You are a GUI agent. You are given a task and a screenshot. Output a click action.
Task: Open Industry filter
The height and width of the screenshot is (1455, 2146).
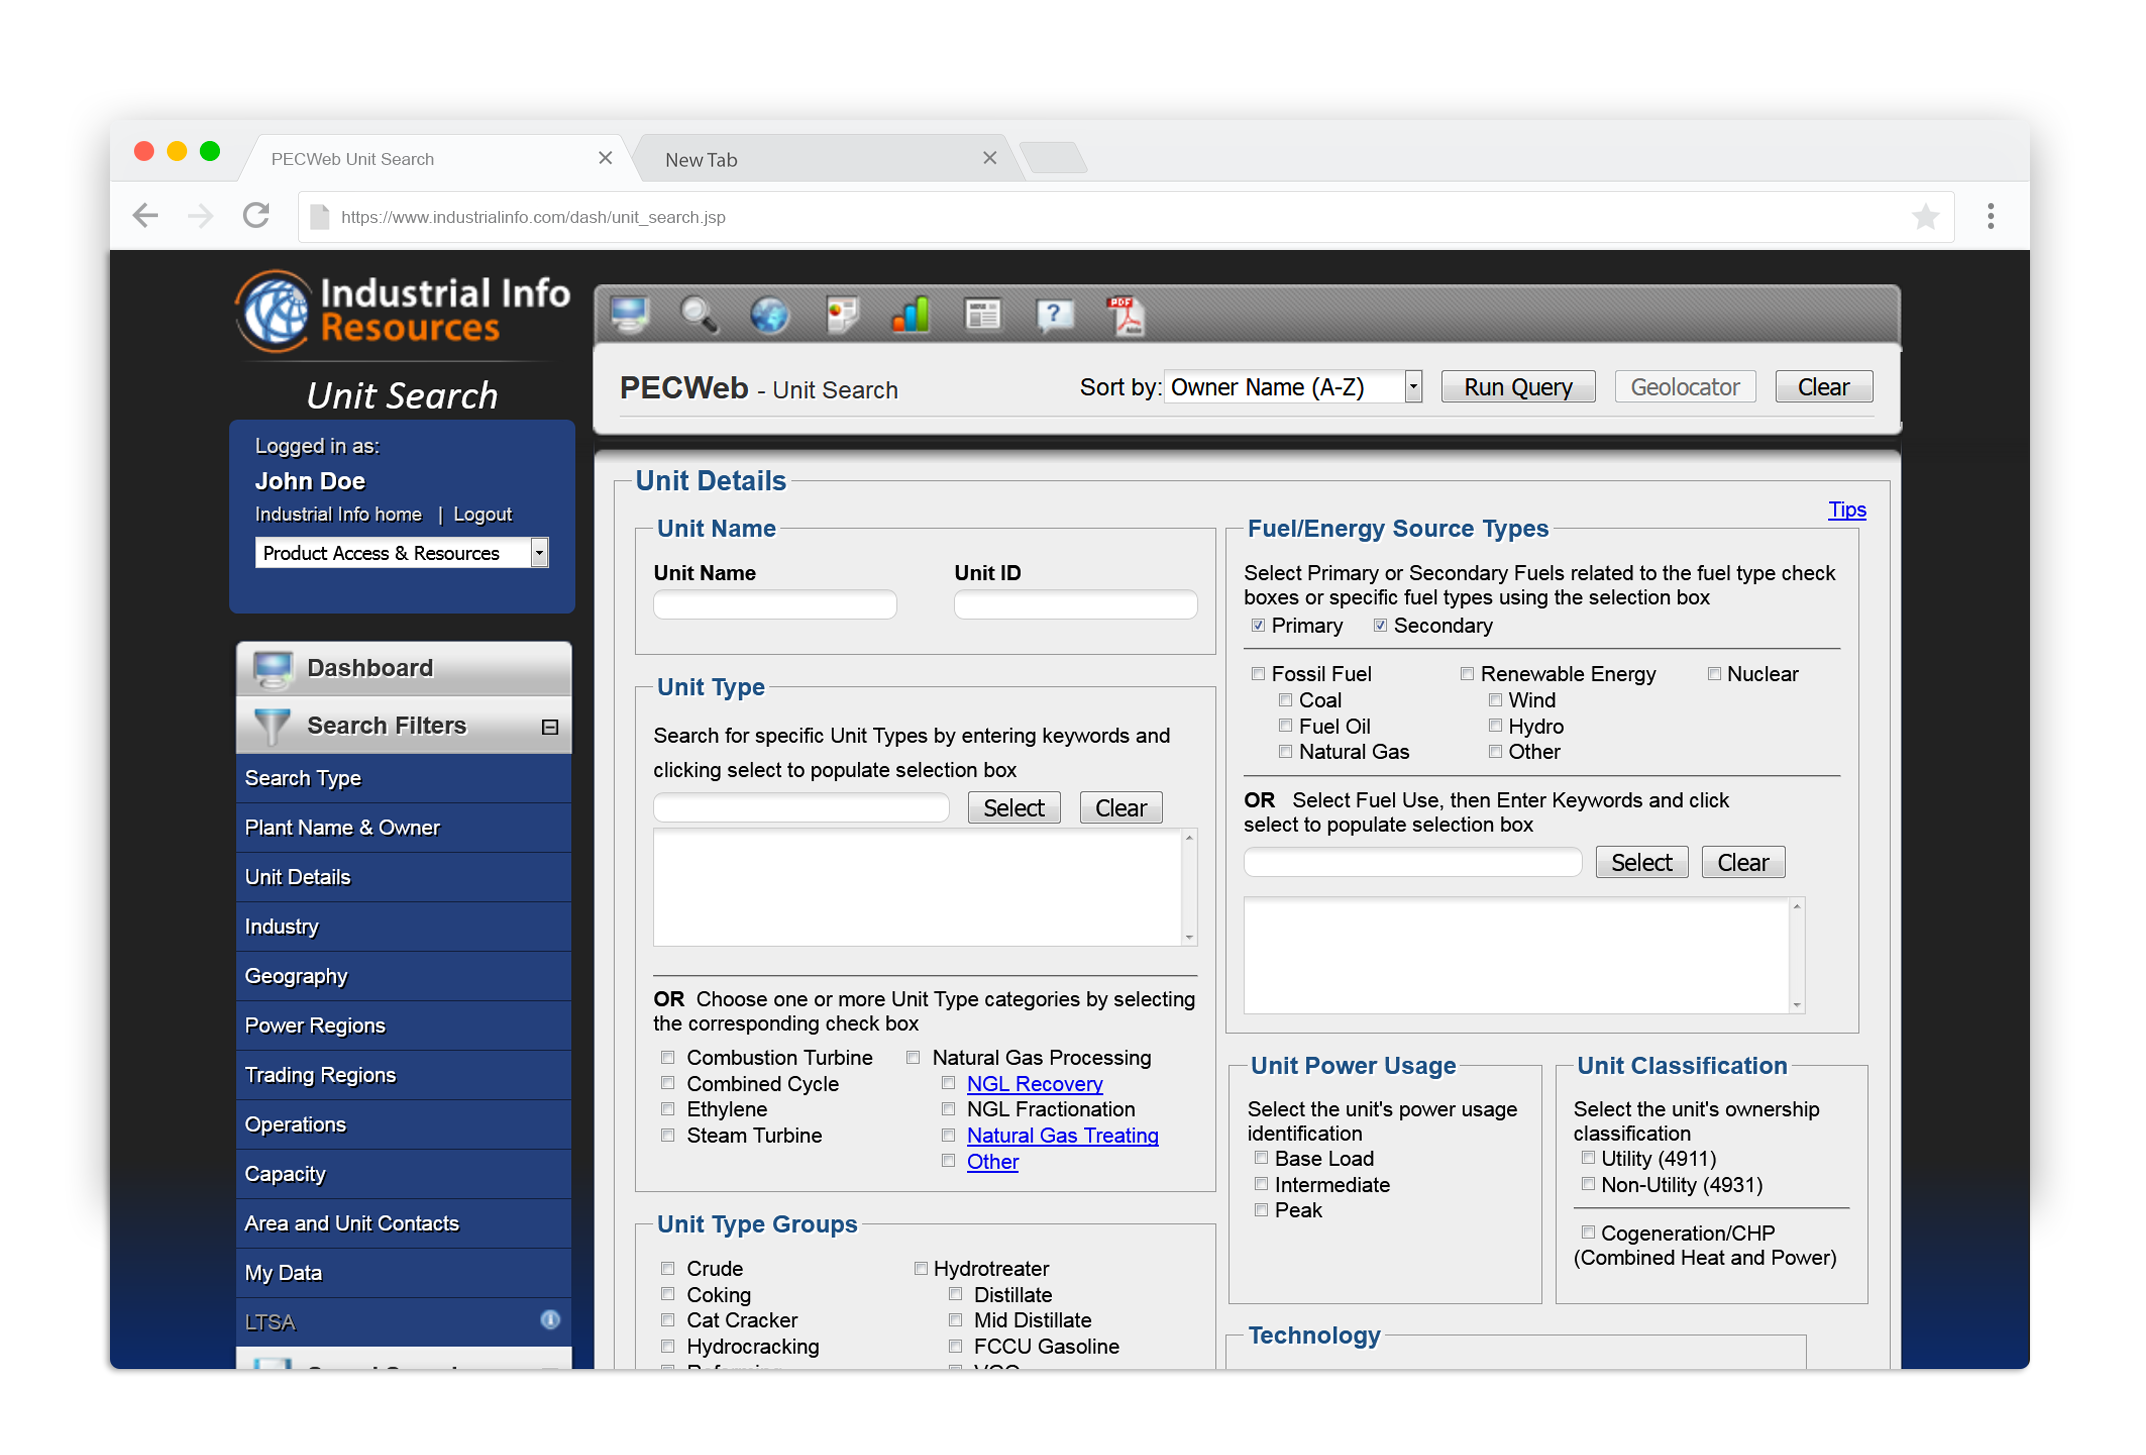(x=403, y=926)
